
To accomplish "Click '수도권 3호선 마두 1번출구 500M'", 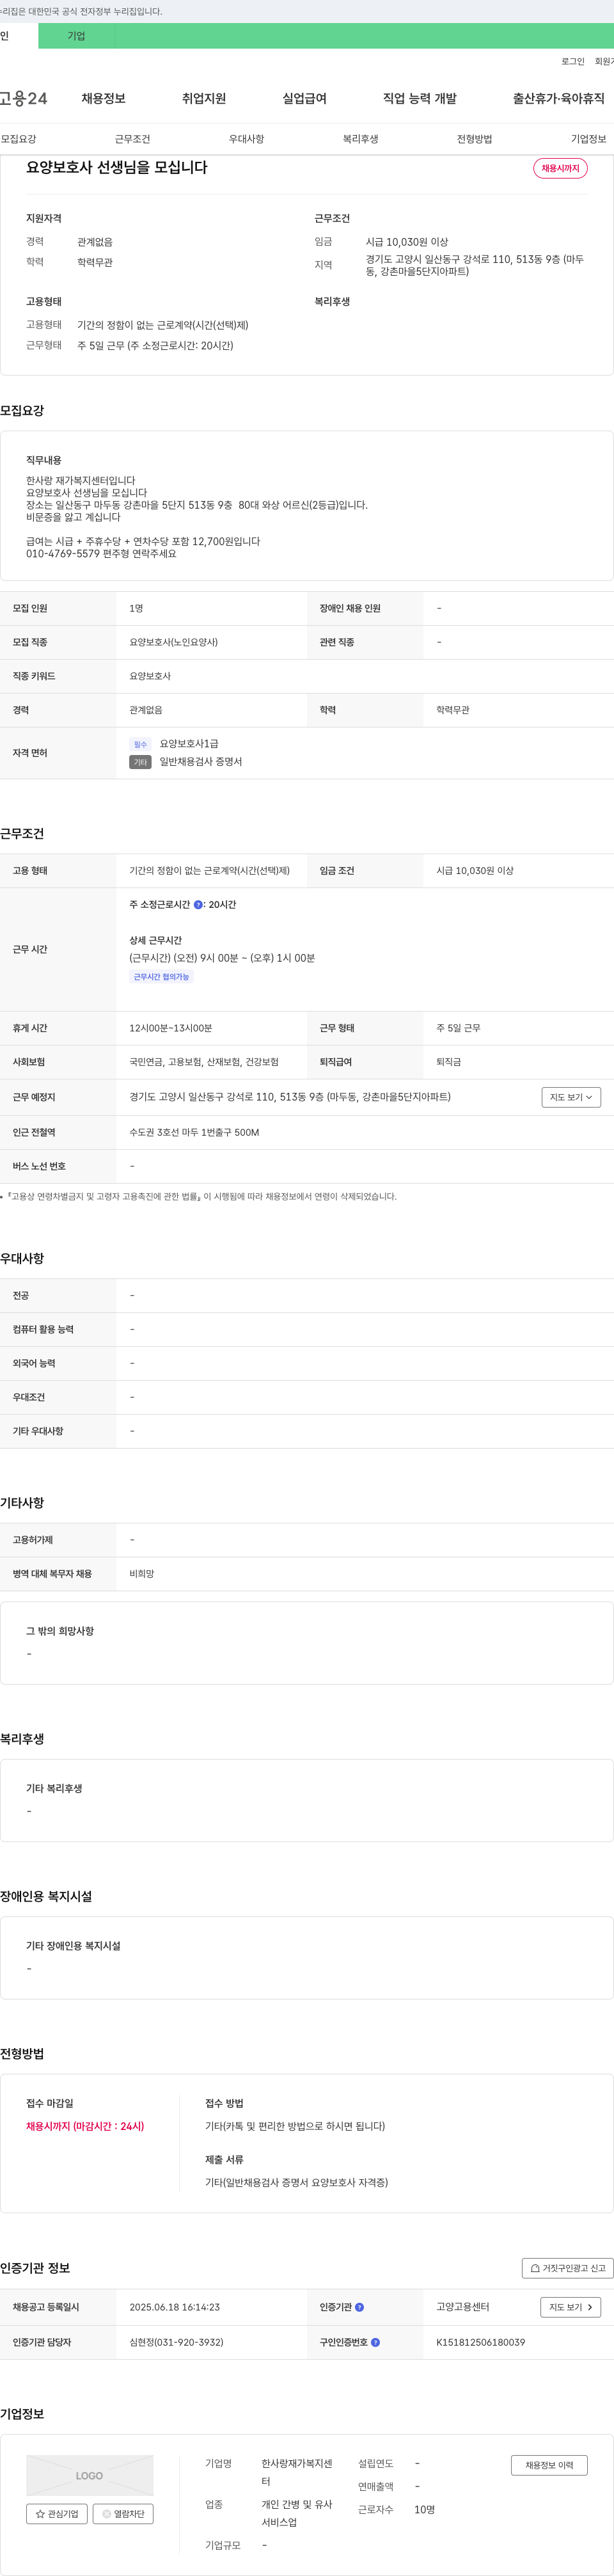I will click(x=194, y=1132).
